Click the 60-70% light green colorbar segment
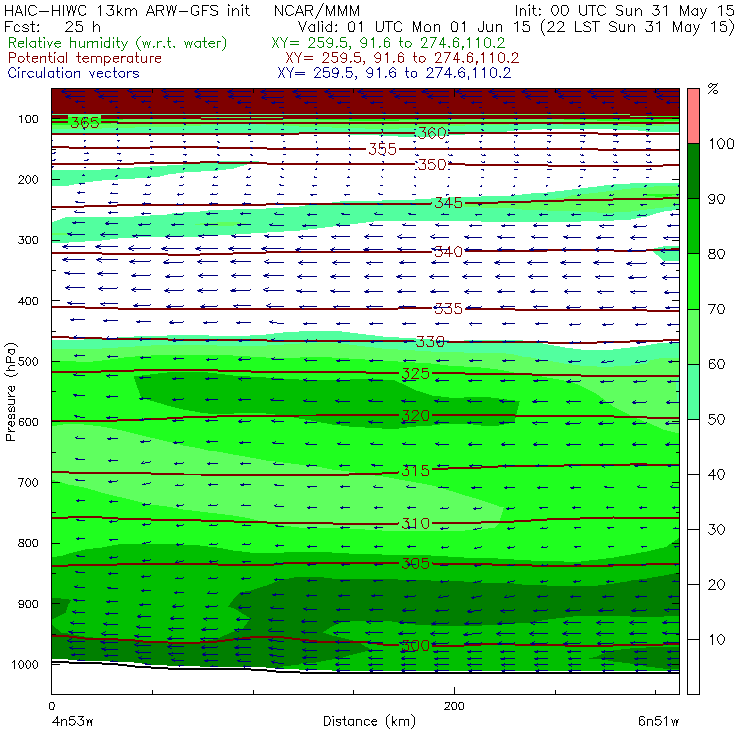The width and height of the screenshot is (740, 740). coord(693,336)
